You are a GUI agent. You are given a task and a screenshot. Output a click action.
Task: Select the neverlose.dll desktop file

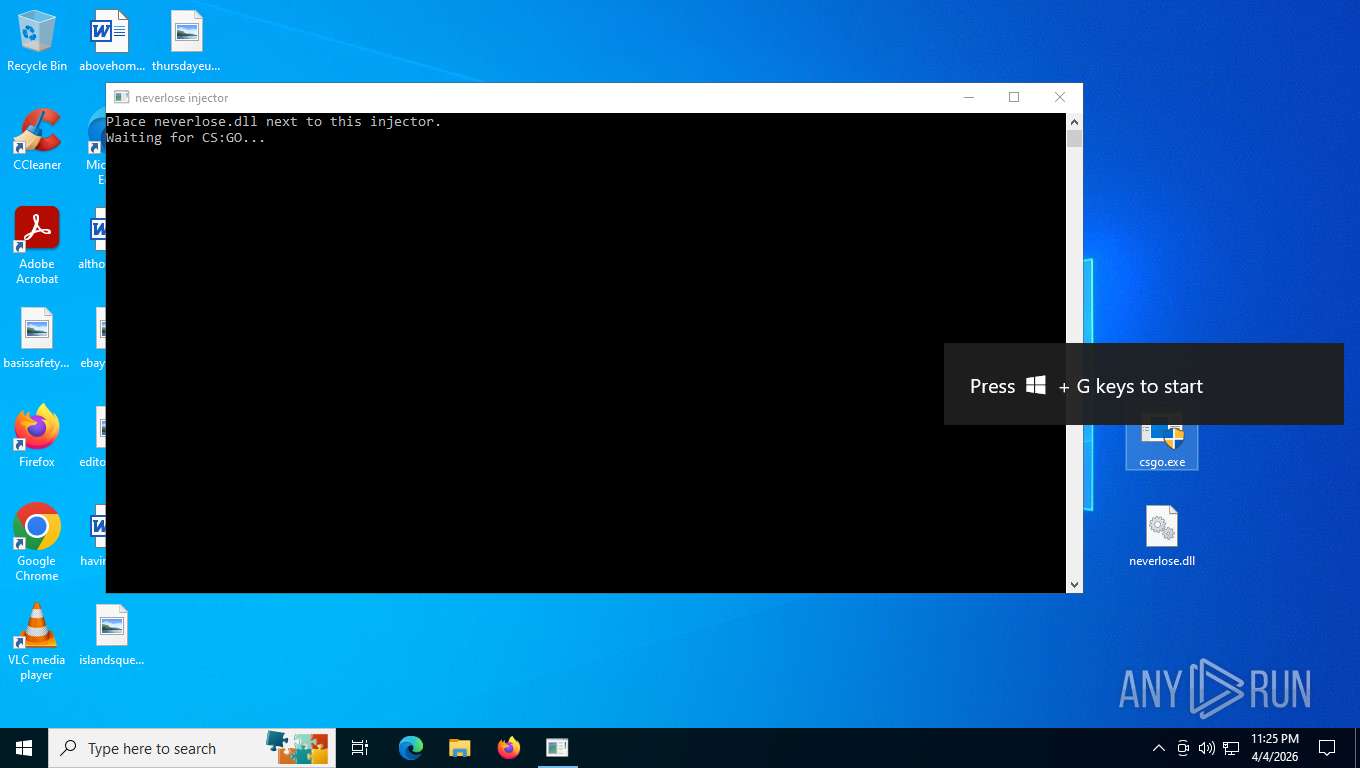(x=1162, y=536)
